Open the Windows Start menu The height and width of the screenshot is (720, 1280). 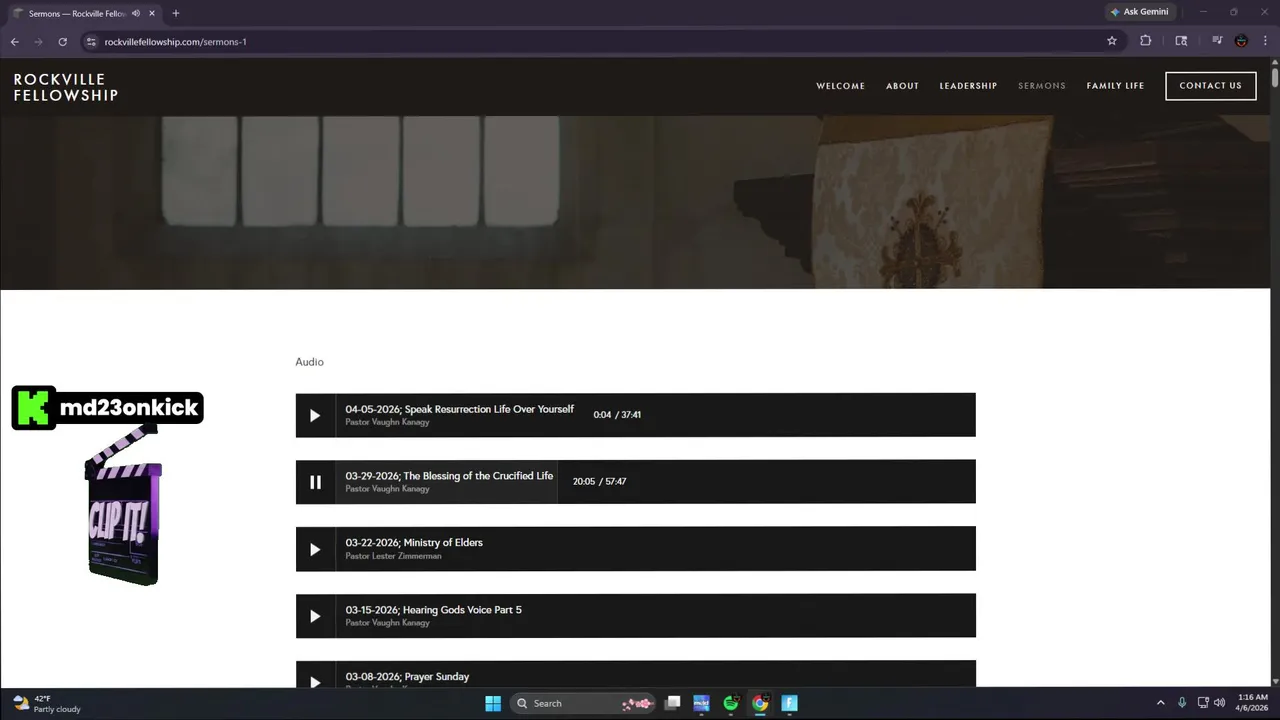[x=493, y=703]
